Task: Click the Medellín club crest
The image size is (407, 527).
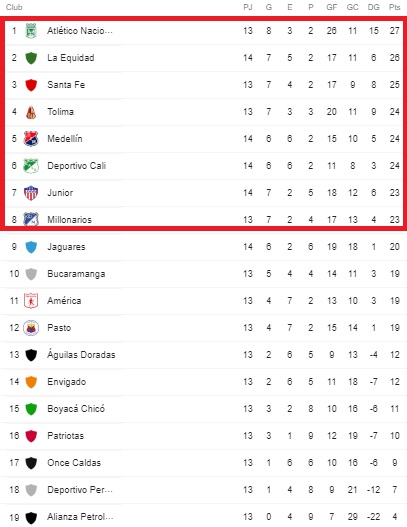Action: pyautogui.click(x=31, y=139)
